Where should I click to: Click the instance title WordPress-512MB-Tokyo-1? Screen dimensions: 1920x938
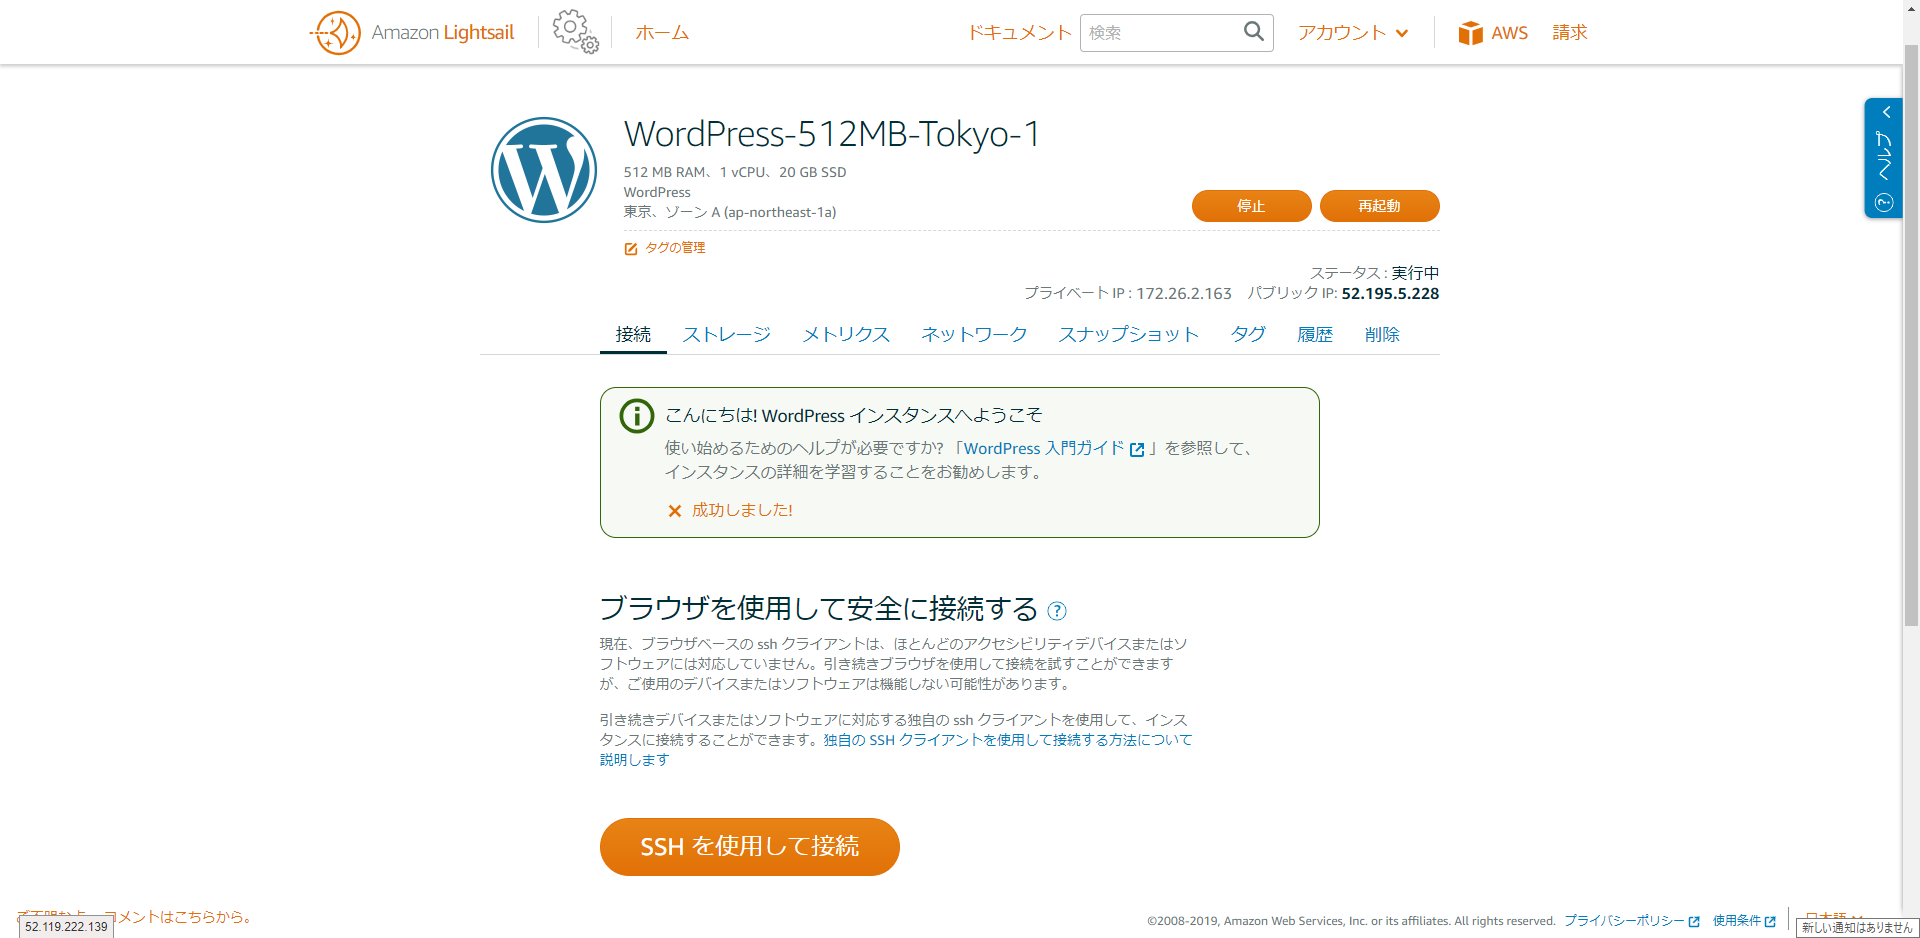[832, 134]
